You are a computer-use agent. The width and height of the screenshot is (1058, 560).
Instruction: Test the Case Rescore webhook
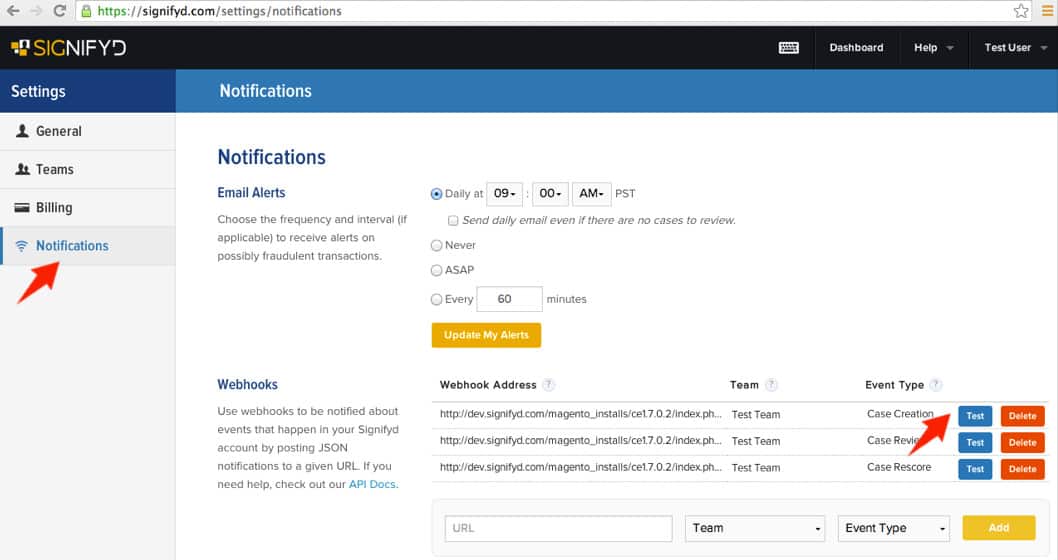pyautogui.click(x=975, y=469)
